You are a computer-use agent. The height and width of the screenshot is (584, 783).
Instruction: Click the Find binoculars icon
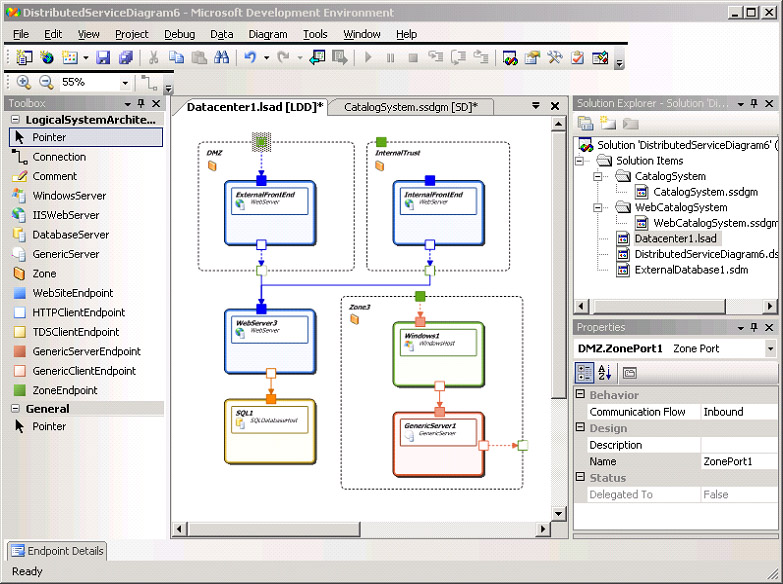(x=221, y=57)
